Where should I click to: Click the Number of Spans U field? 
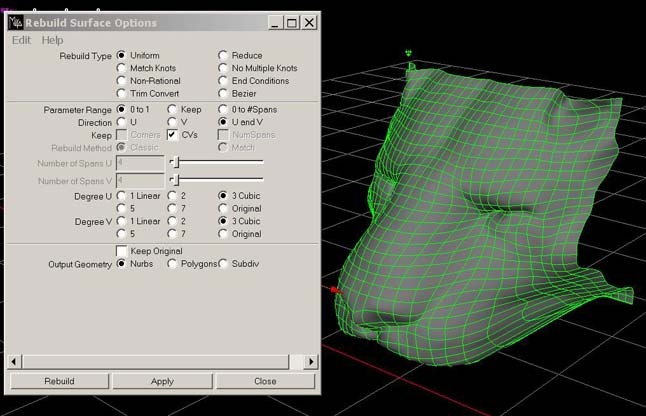[140, 163]
